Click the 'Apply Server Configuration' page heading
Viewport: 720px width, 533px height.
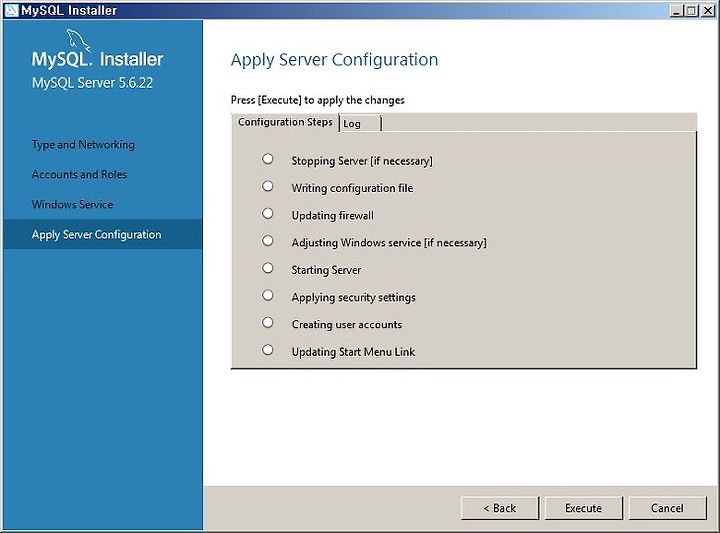pyautogui.click(x=334, y=60)
